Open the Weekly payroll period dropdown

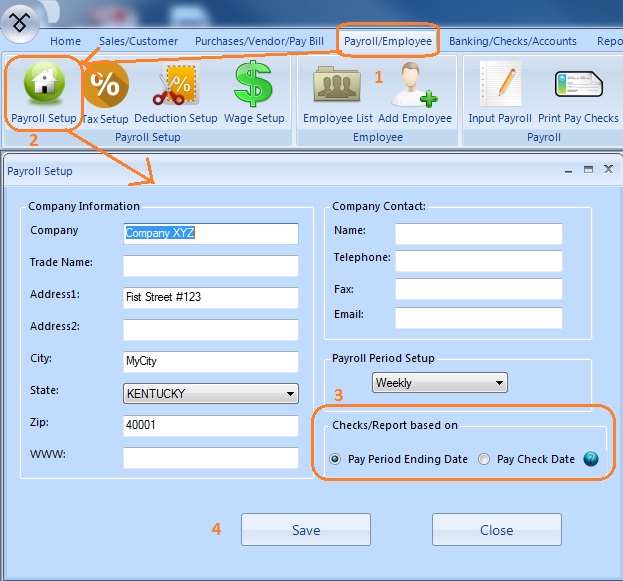439,383
